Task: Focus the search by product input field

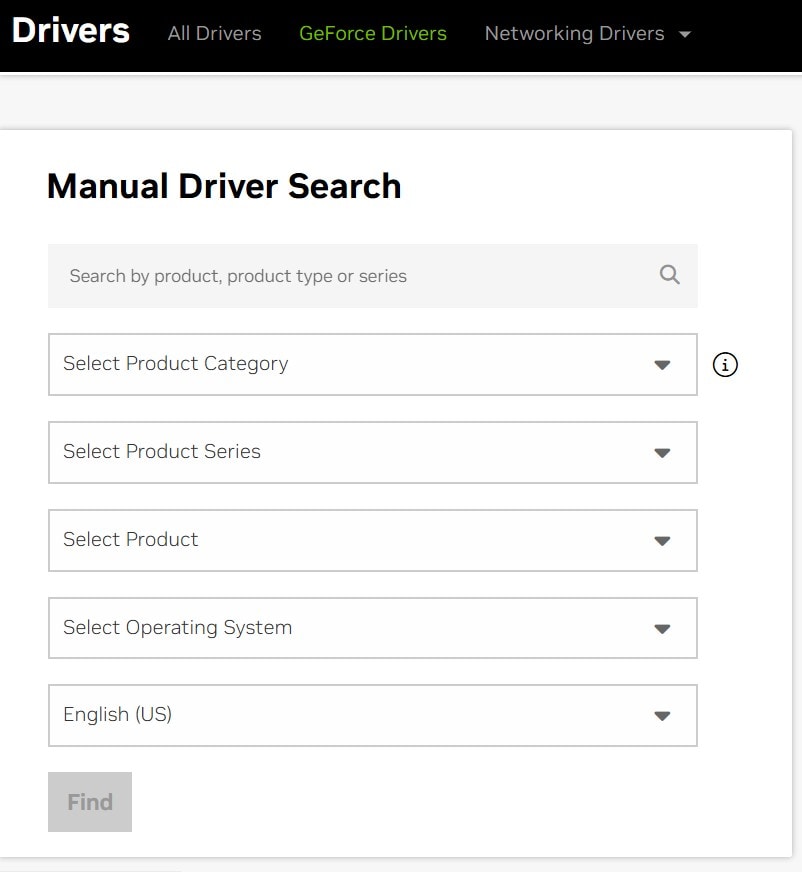Action: pos(373,276)
